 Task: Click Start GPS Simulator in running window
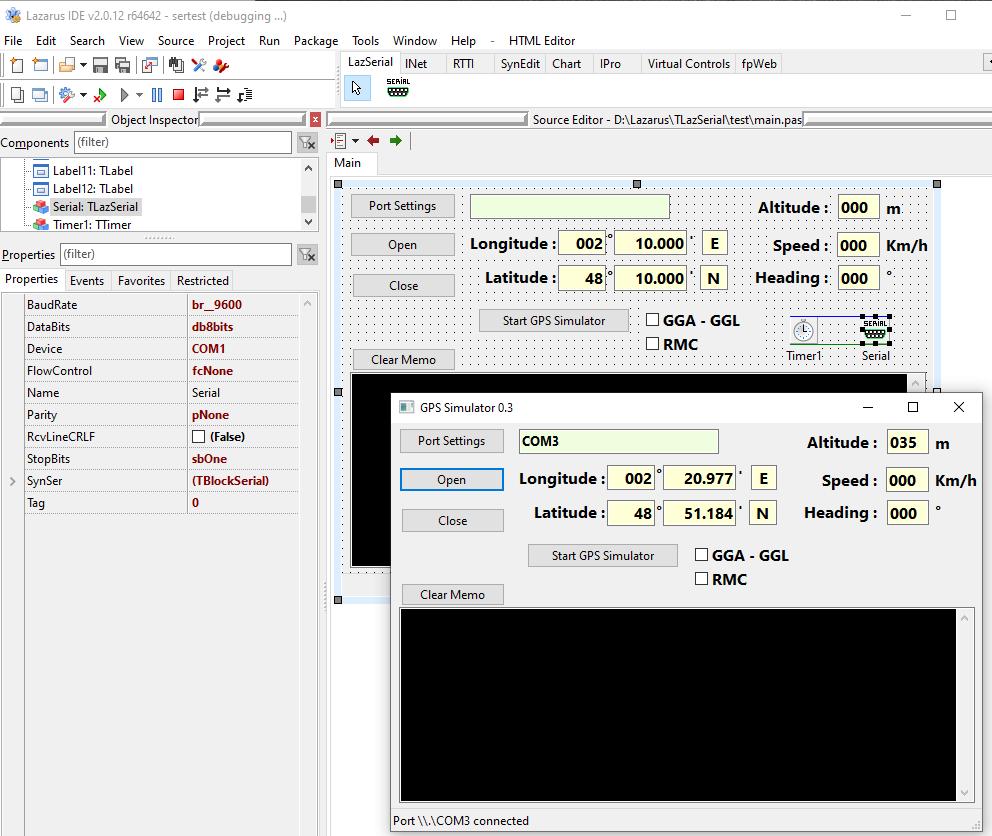point(603,556)
